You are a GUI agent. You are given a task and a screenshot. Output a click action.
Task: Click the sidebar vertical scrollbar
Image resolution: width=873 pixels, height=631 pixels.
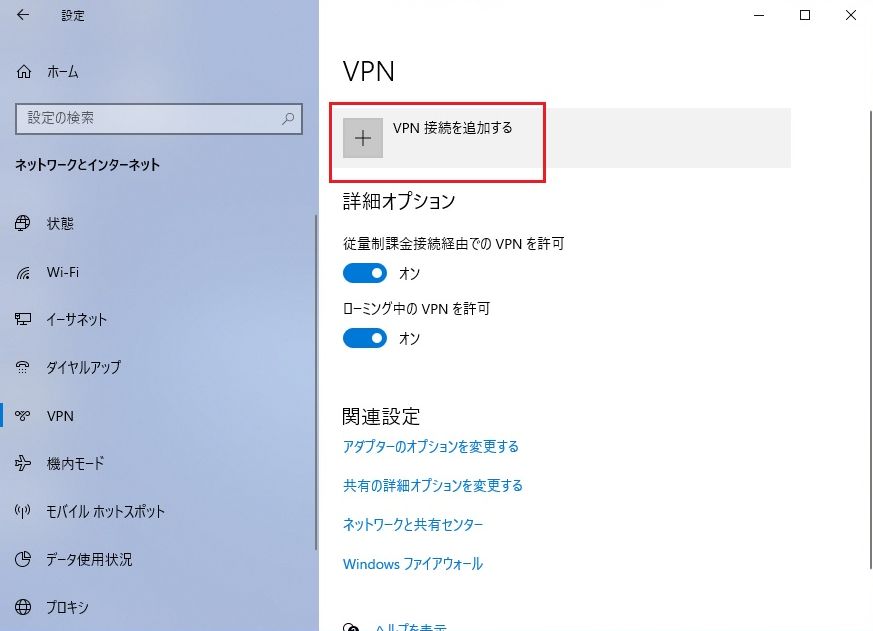point(316,382)
